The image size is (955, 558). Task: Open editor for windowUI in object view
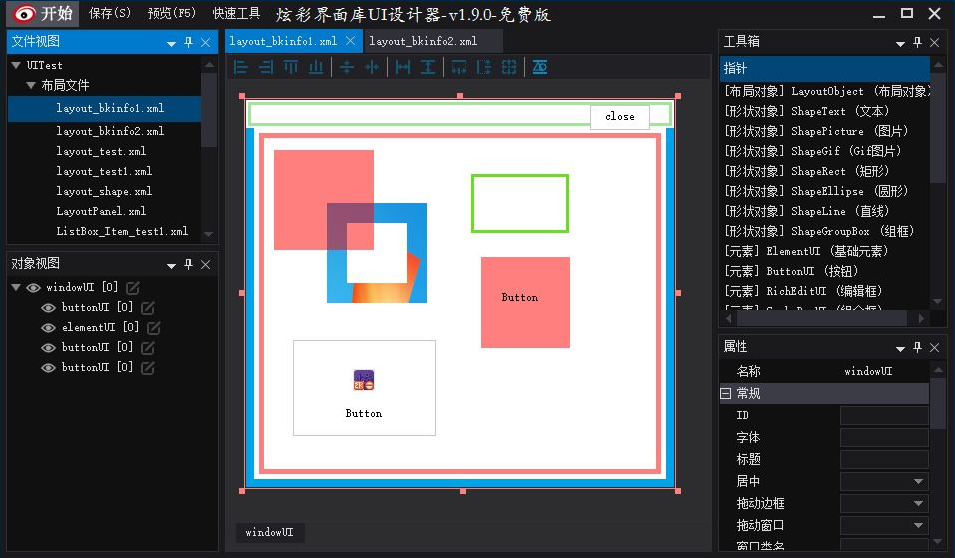(133, 287)
